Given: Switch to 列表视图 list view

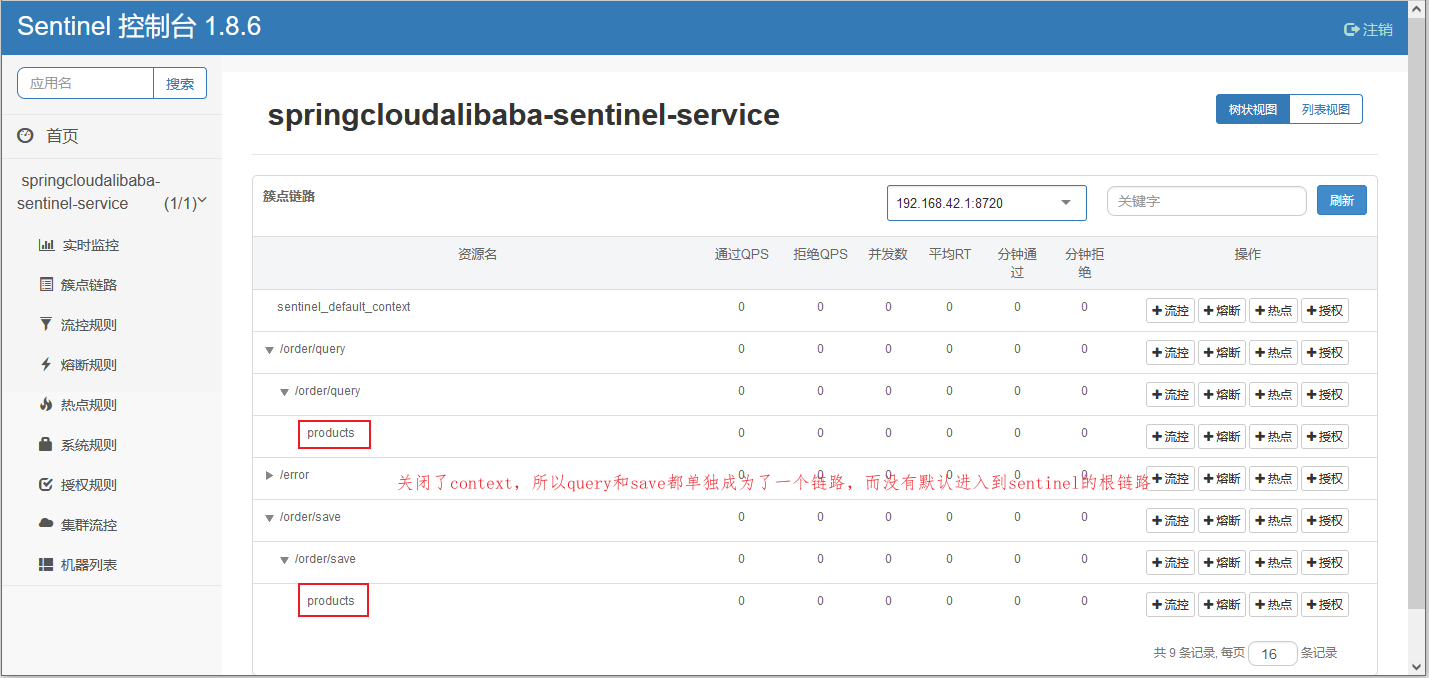Looking at the screenshot, I should coord(1326,110).
